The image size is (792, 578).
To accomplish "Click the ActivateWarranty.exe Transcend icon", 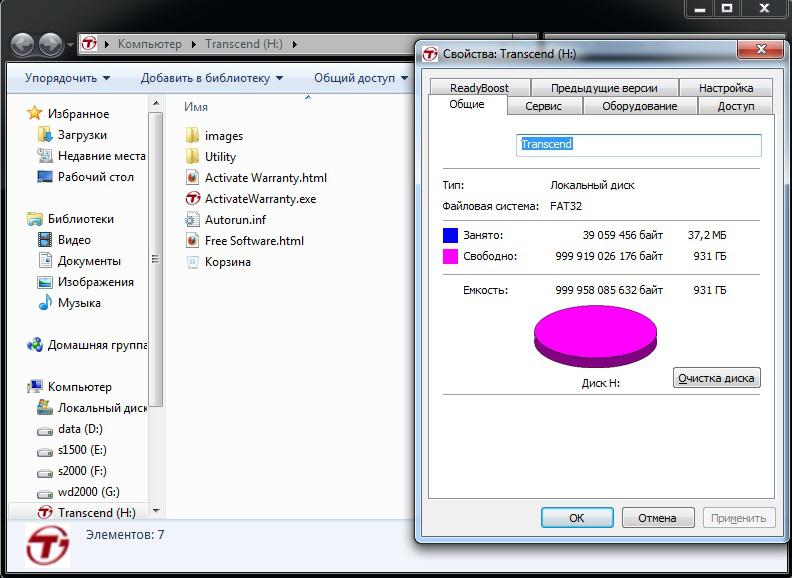I will point(192,199).
